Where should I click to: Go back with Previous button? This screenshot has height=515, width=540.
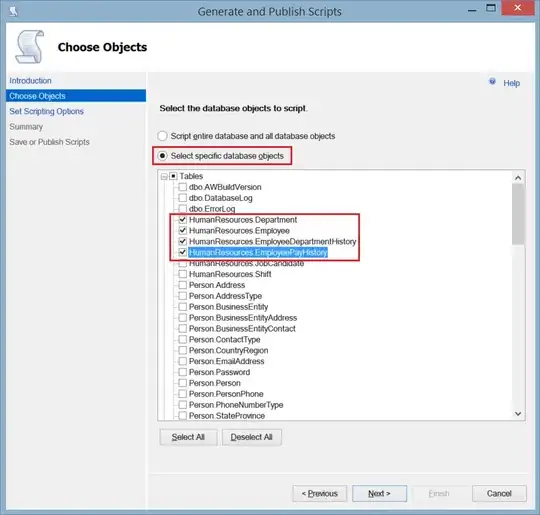tap(320, 494)
